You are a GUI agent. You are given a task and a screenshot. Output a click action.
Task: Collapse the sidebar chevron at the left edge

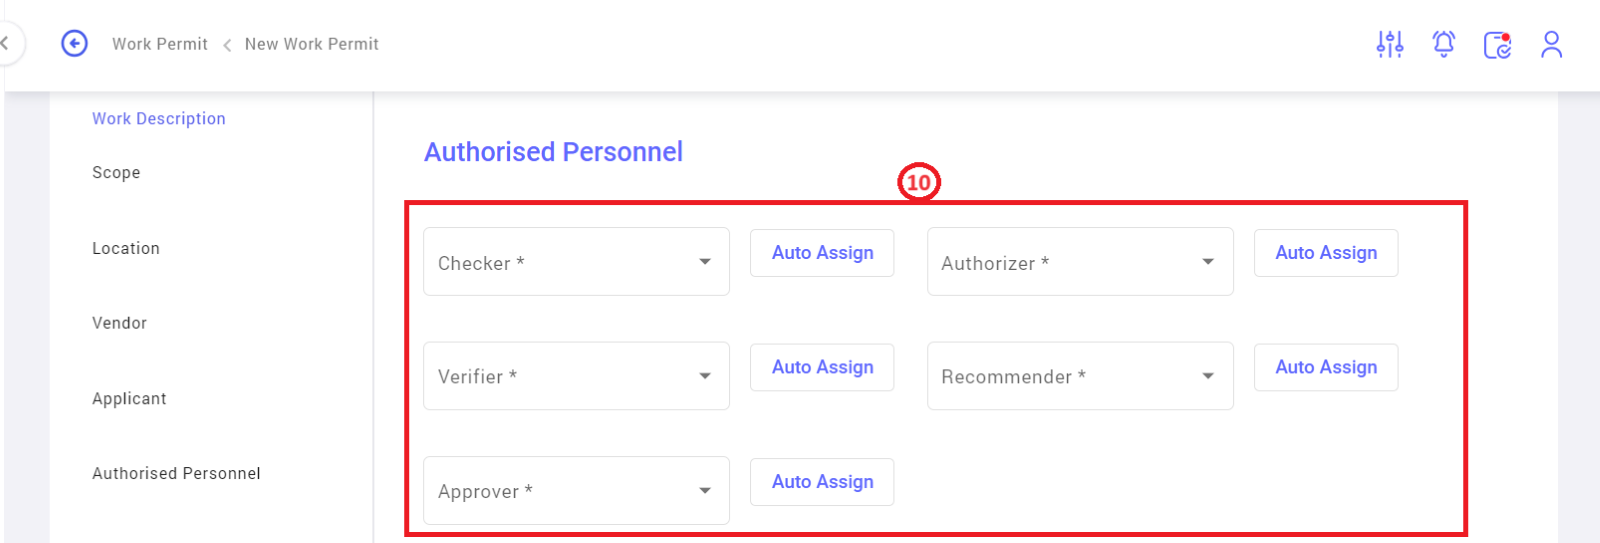5,43
